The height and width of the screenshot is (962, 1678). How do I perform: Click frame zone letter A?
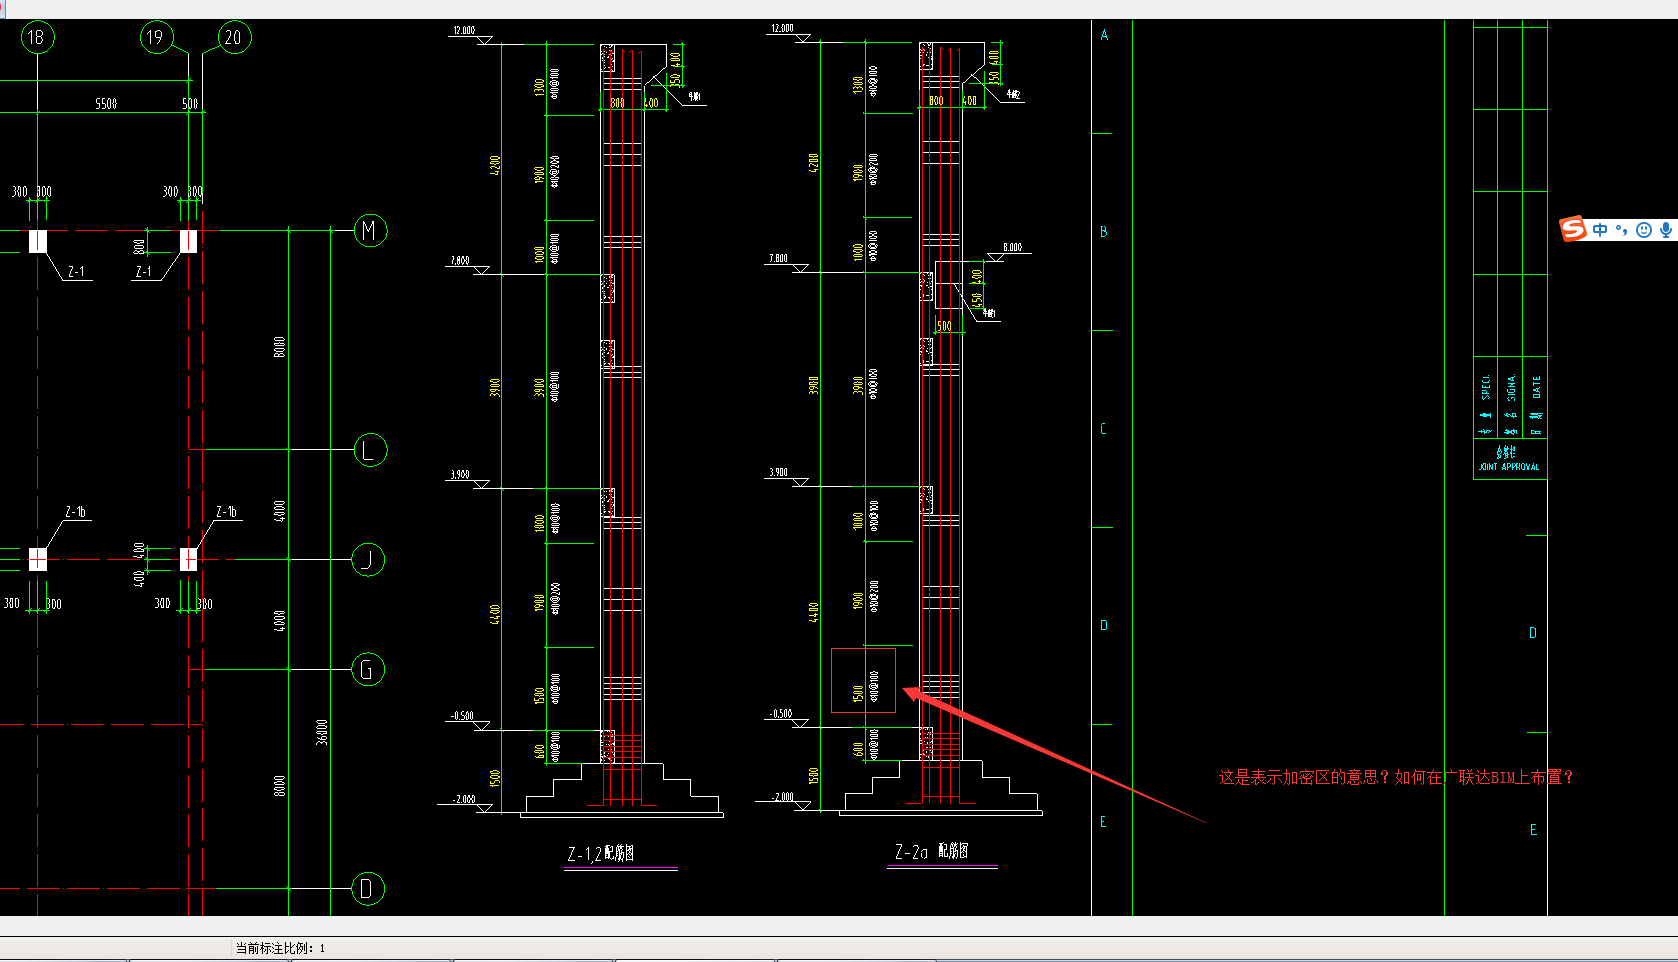pyautogui.click(x=1104, y=35)
